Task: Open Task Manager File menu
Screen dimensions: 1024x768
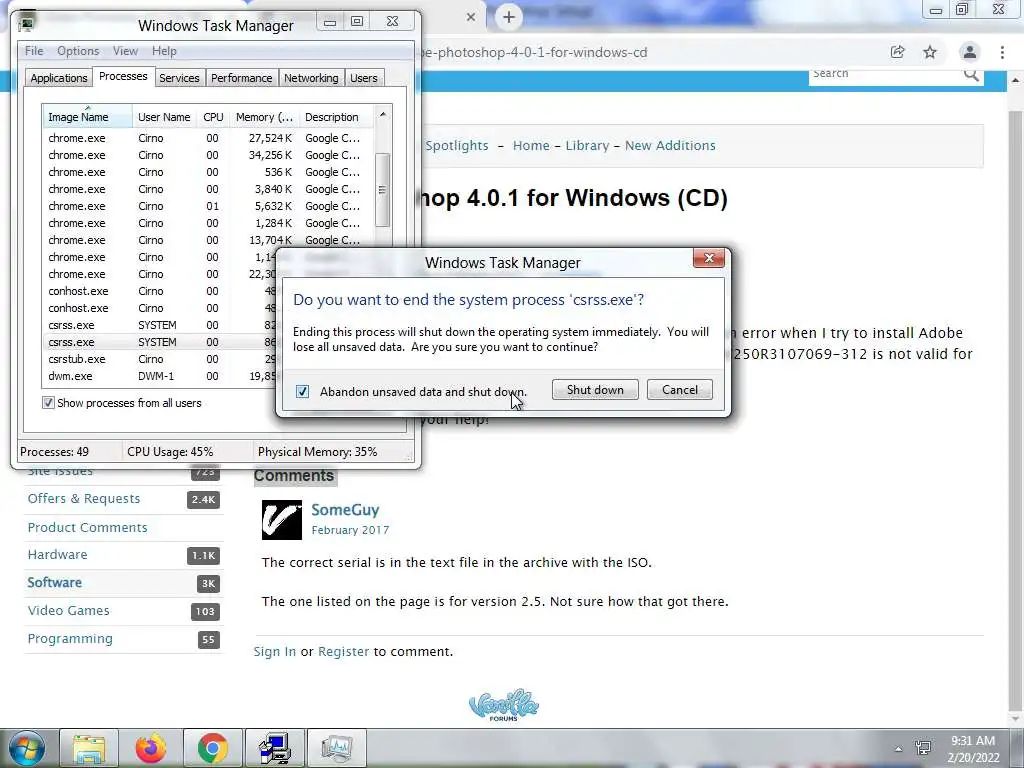Action: coord(34,51)
